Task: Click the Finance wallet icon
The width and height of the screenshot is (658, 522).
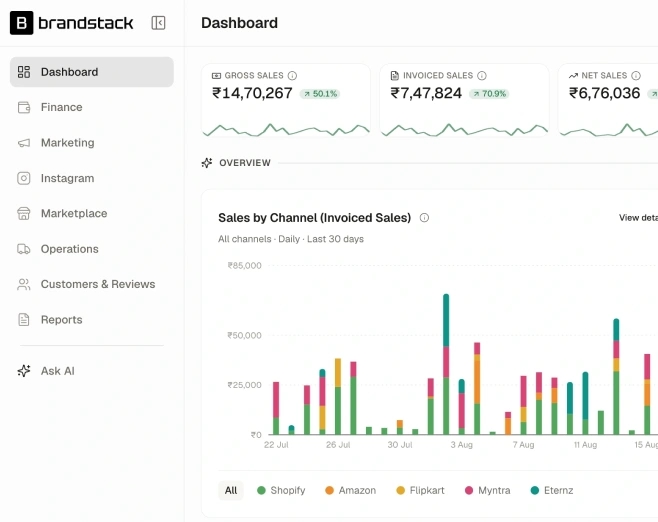Action: pyautogui.click(x=24, y=107)
